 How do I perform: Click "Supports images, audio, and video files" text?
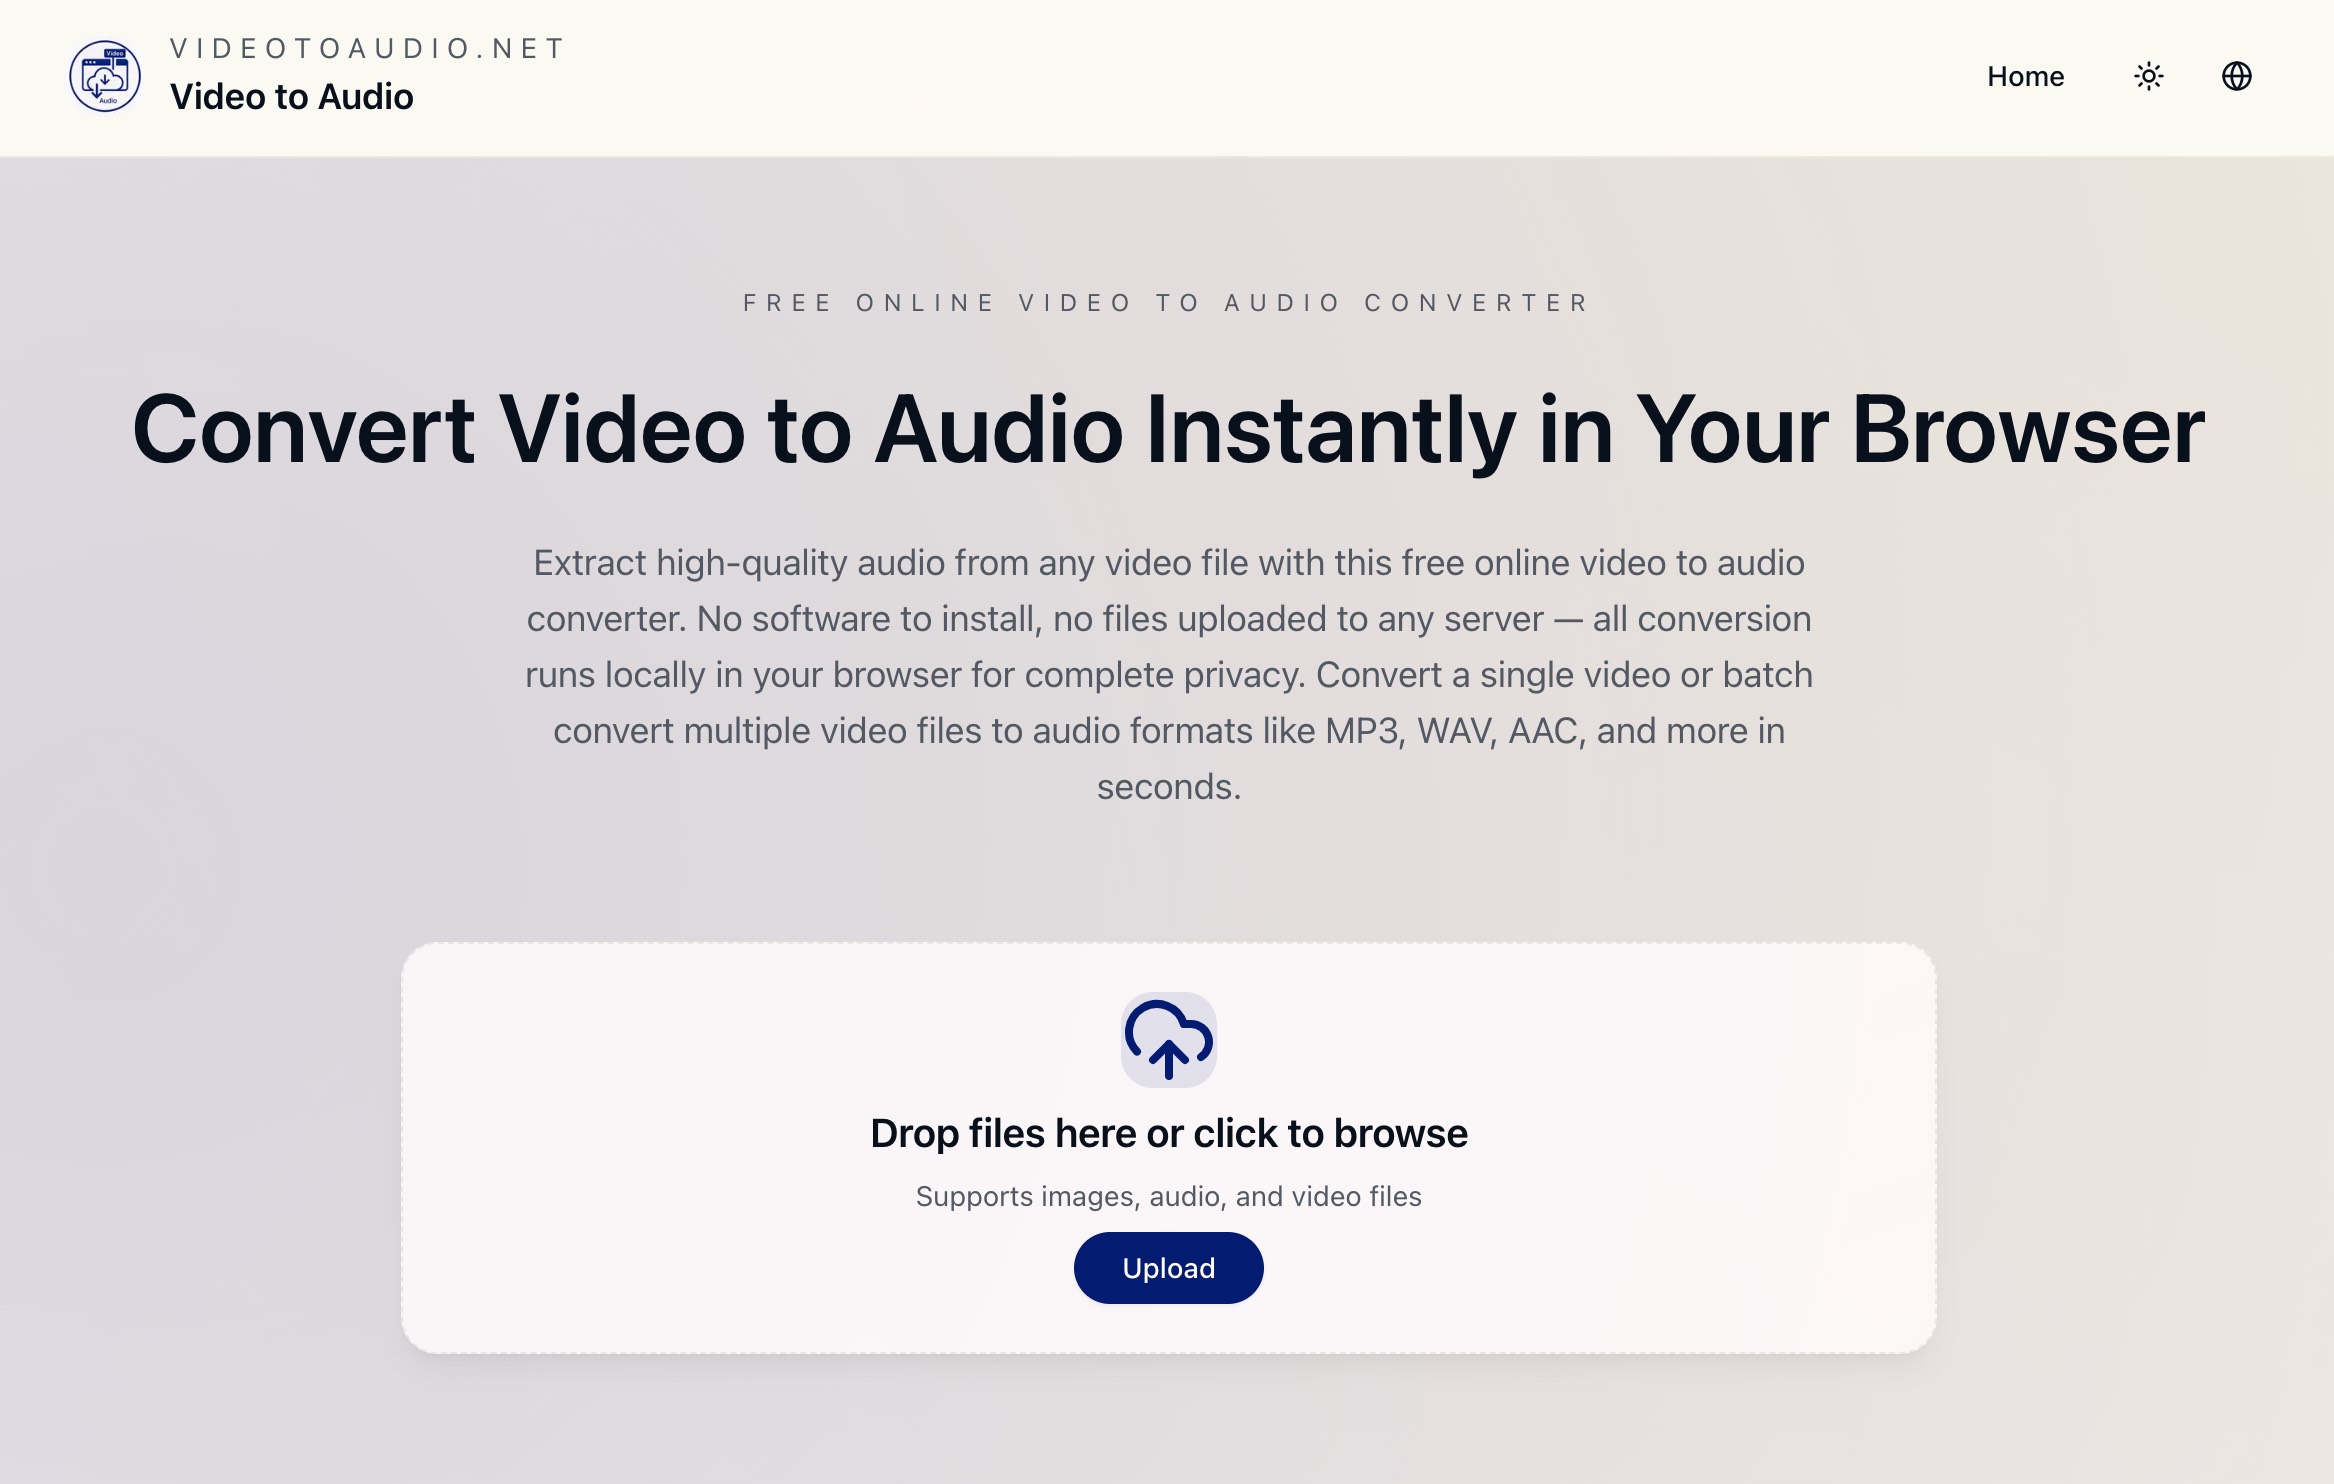pyautogui.click(x=1168, y=1195)
